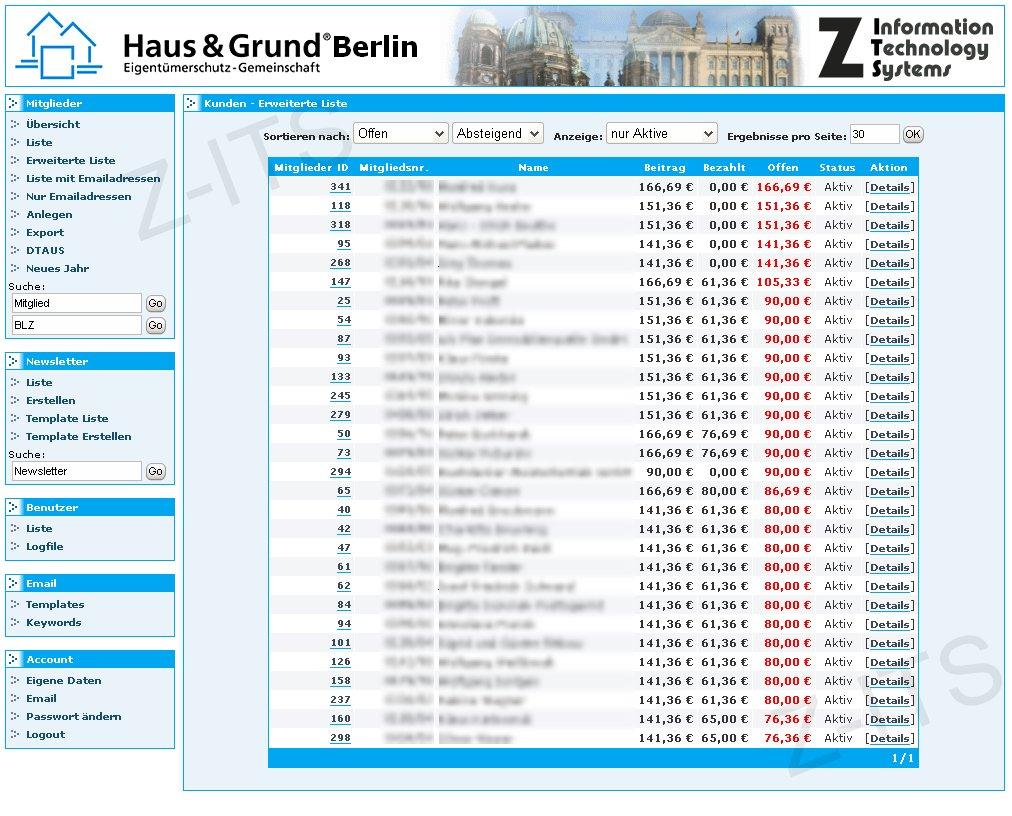The height and width of the screenshot is (816, 1012).
Task: Click the Go button next to Mitglied search
Action: pyautogui.click(x=156, y=303)
